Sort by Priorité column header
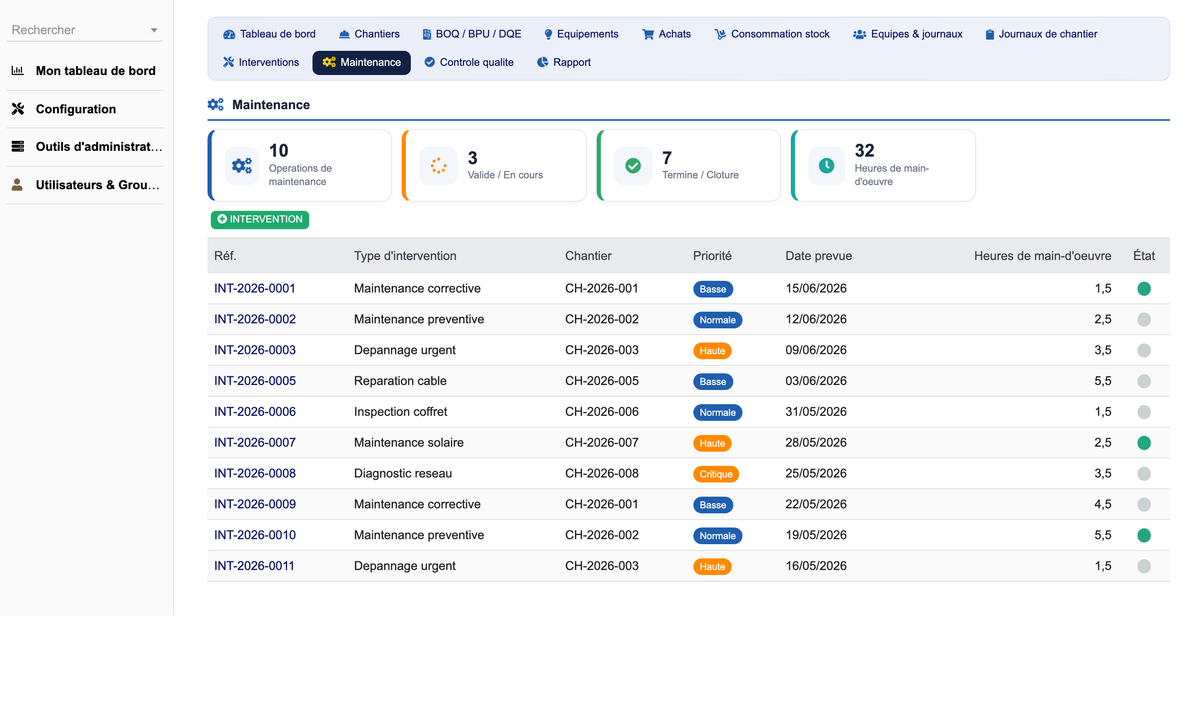This screenshot has width=1200, height=710. (x=712, y=256)
